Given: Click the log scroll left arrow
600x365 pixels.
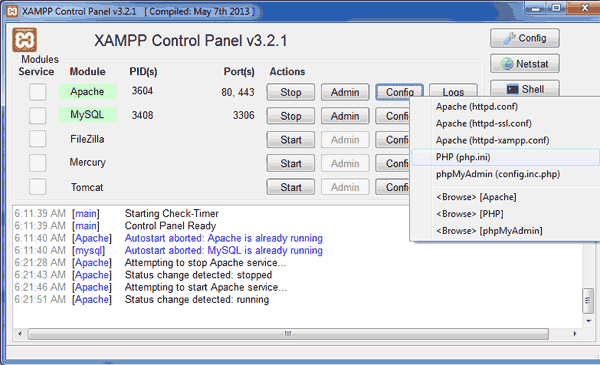Looking at the screenshot, I should [20, 334].
